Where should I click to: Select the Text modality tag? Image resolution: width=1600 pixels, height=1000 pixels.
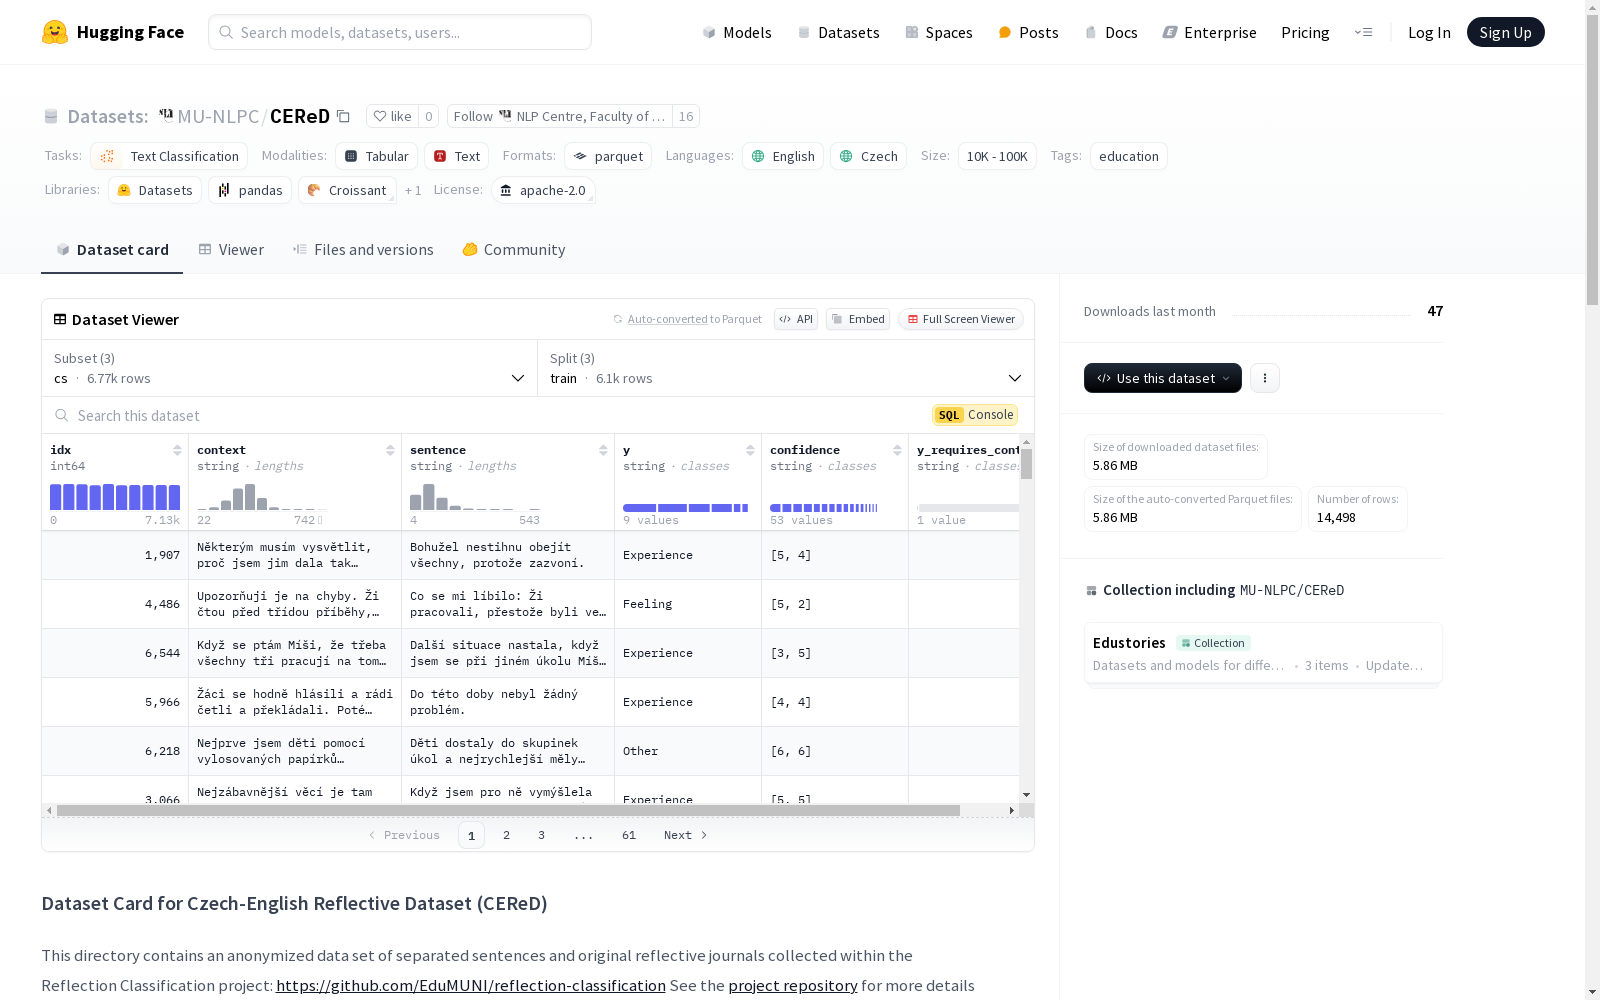click(x=457, y=156)
